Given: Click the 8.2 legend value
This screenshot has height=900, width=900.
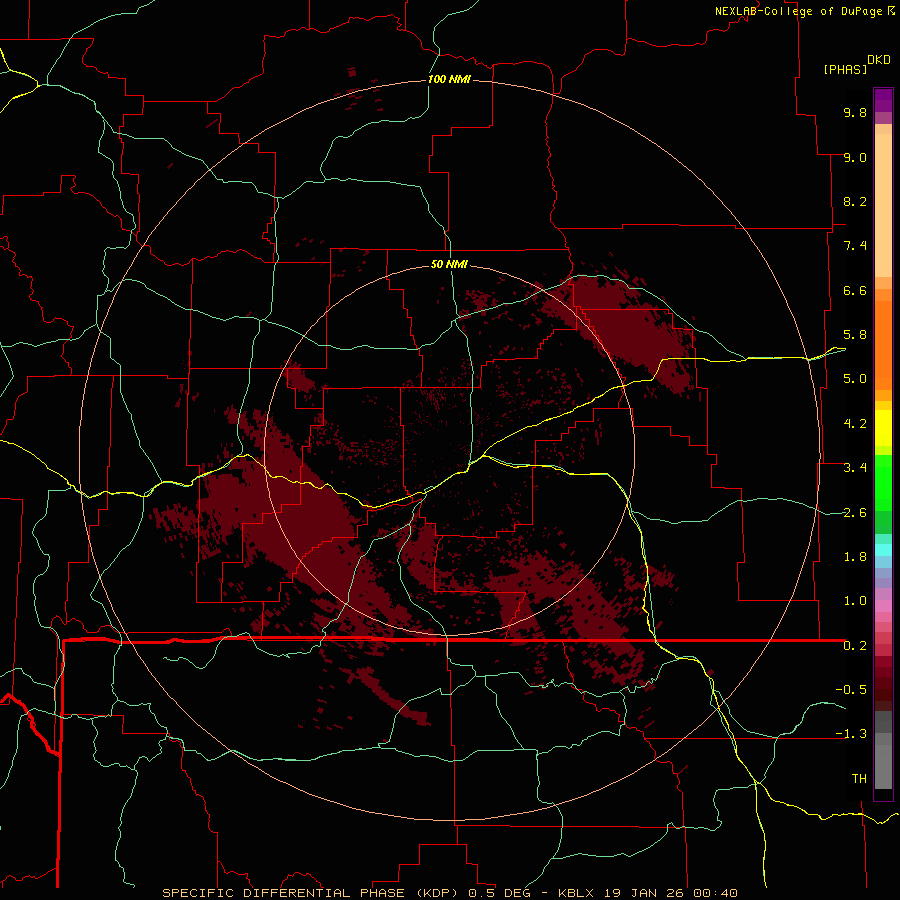Looking at the screenshot, I should [x=855, y=201].
